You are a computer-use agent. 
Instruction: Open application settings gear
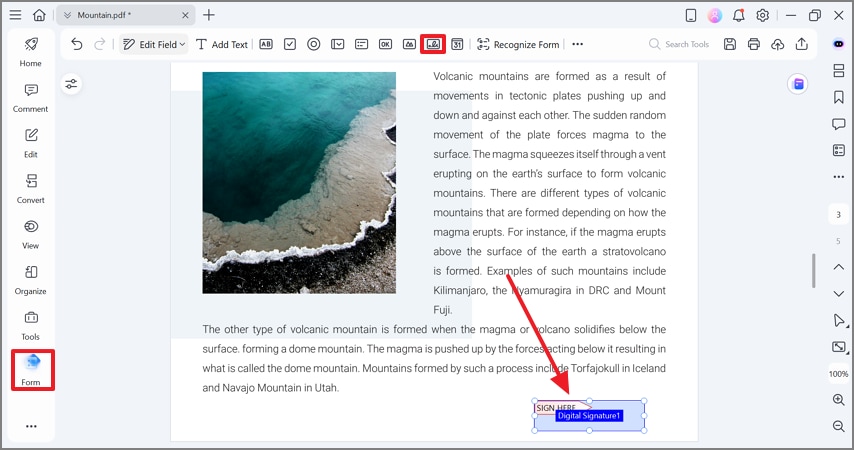pyautogui.click(x=762, y=15)
